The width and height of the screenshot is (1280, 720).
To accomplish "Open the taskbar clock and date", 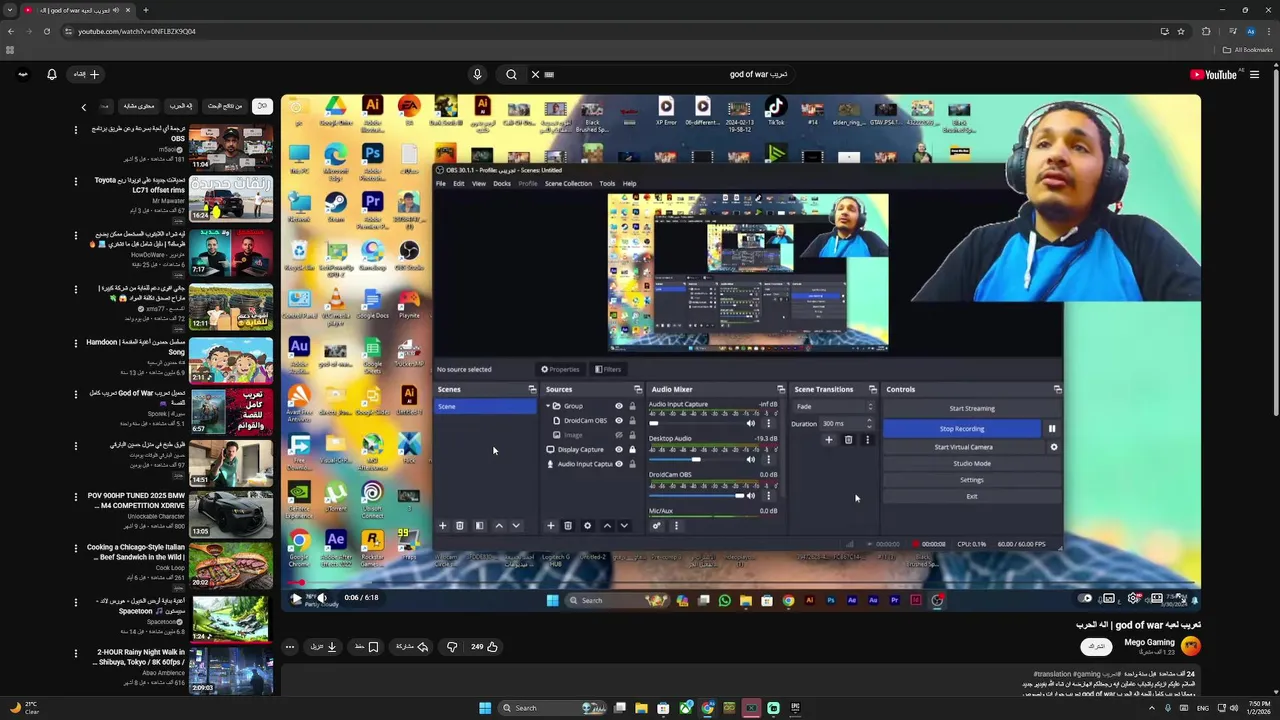I will point(1258,708).
